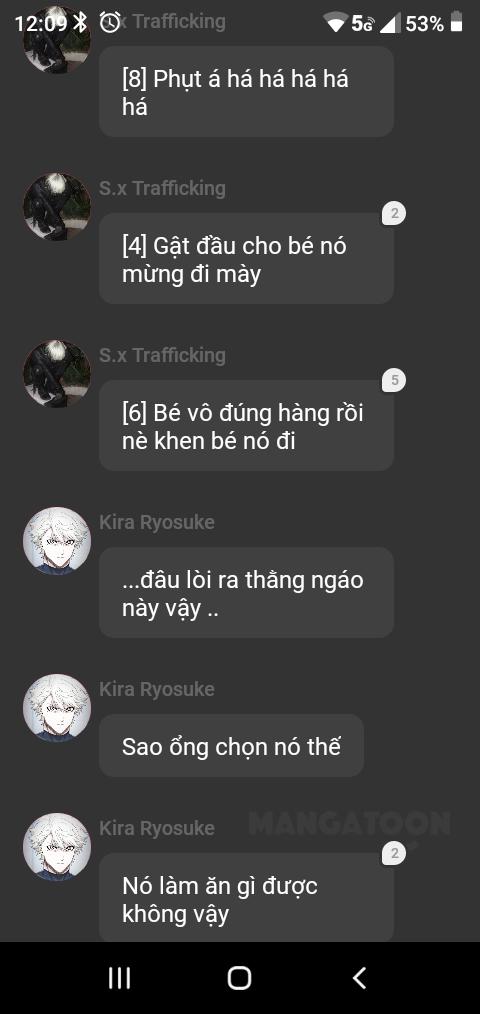Viewport: 480px width, 1014px height.
Task: Tap the Android back arrow
Action: tap(360, 978)
